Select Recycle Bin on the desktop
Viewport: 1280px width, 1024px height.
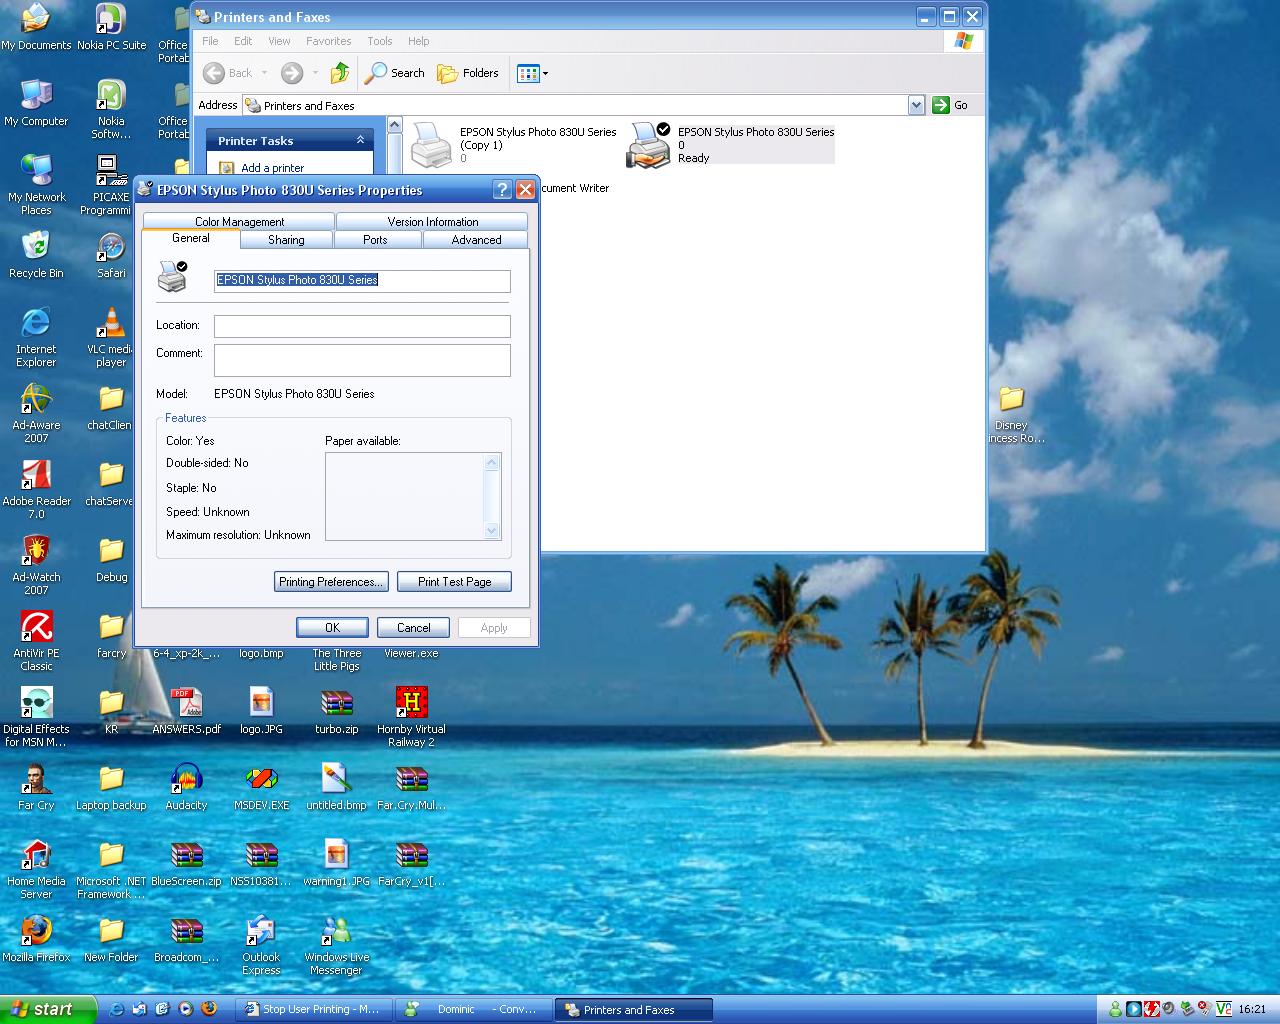pyautogui.click(x=36, y=255)
